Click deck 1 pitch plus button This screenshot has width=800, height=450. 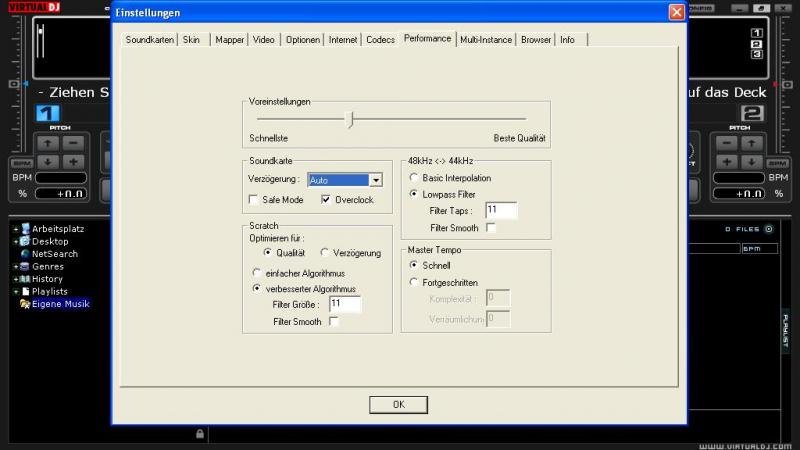(73, 162)
